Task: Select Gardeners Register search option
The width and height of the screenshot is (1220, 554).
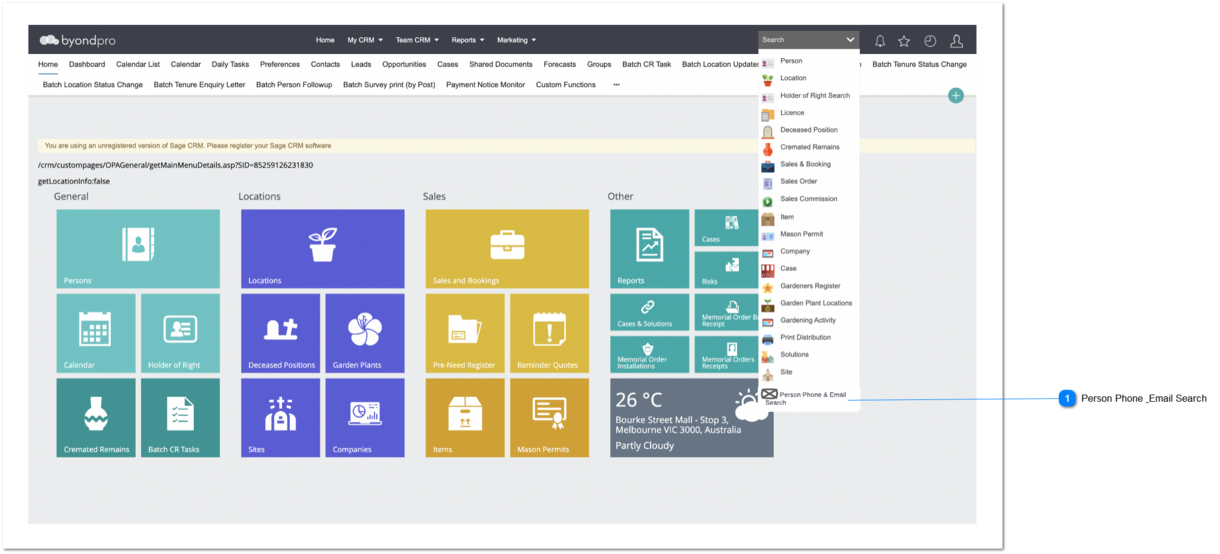Action: click(x=808, y=286)
